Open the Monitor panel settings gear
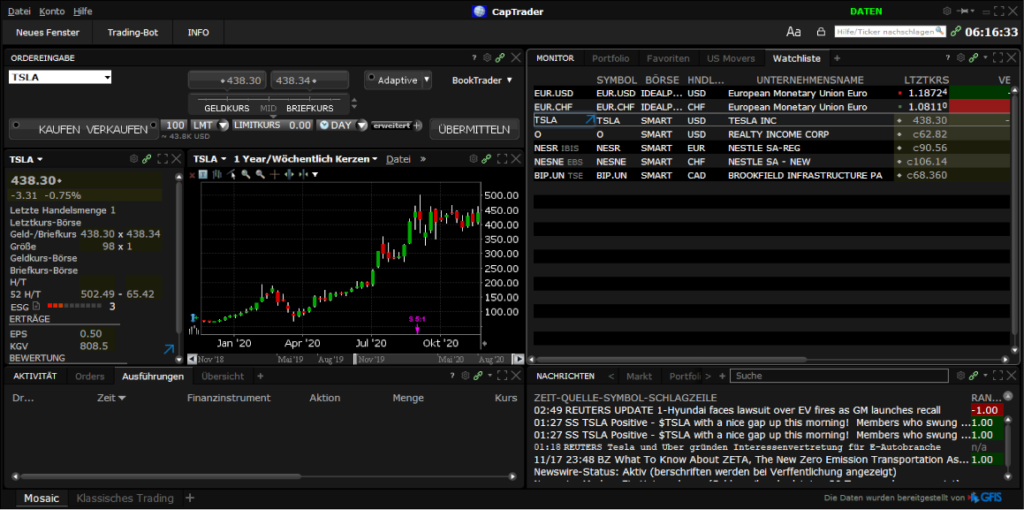This screenshot has height=510, width=1024. click(961, 58)
